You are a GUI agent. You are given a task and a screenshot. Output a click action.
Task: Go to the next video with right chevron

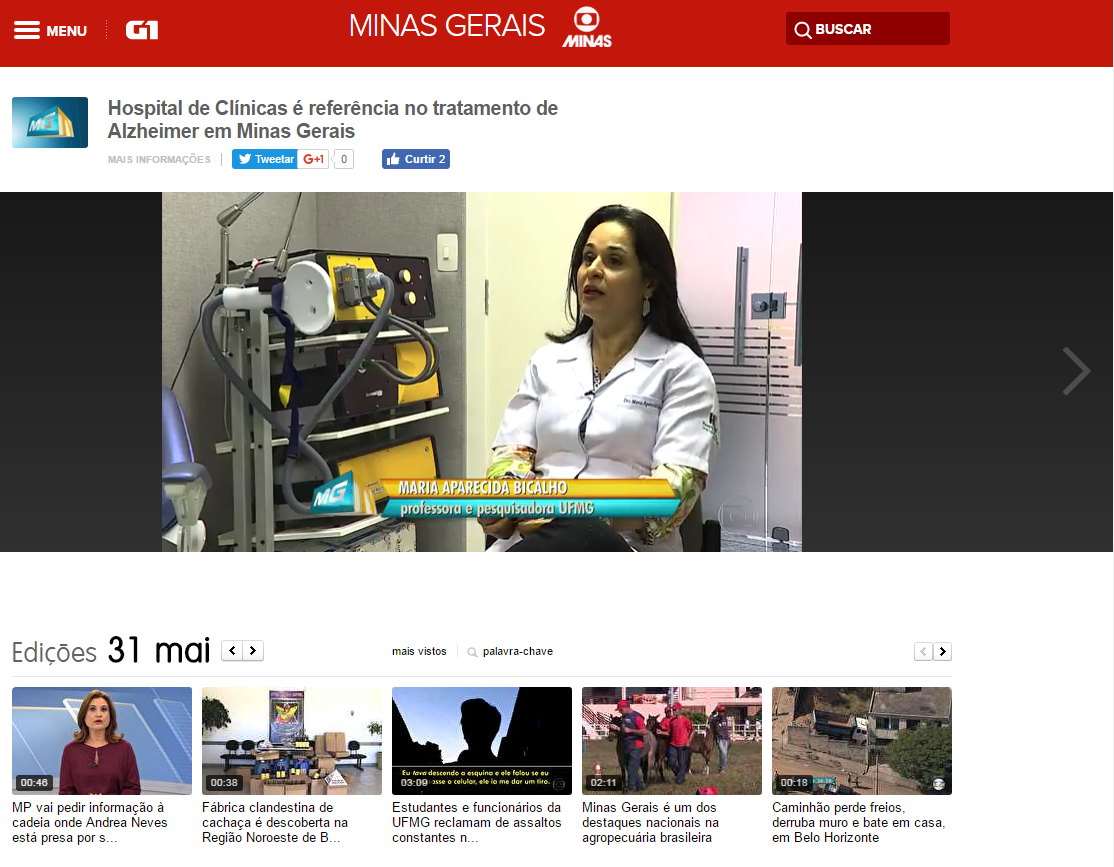tap(1076, 370)
